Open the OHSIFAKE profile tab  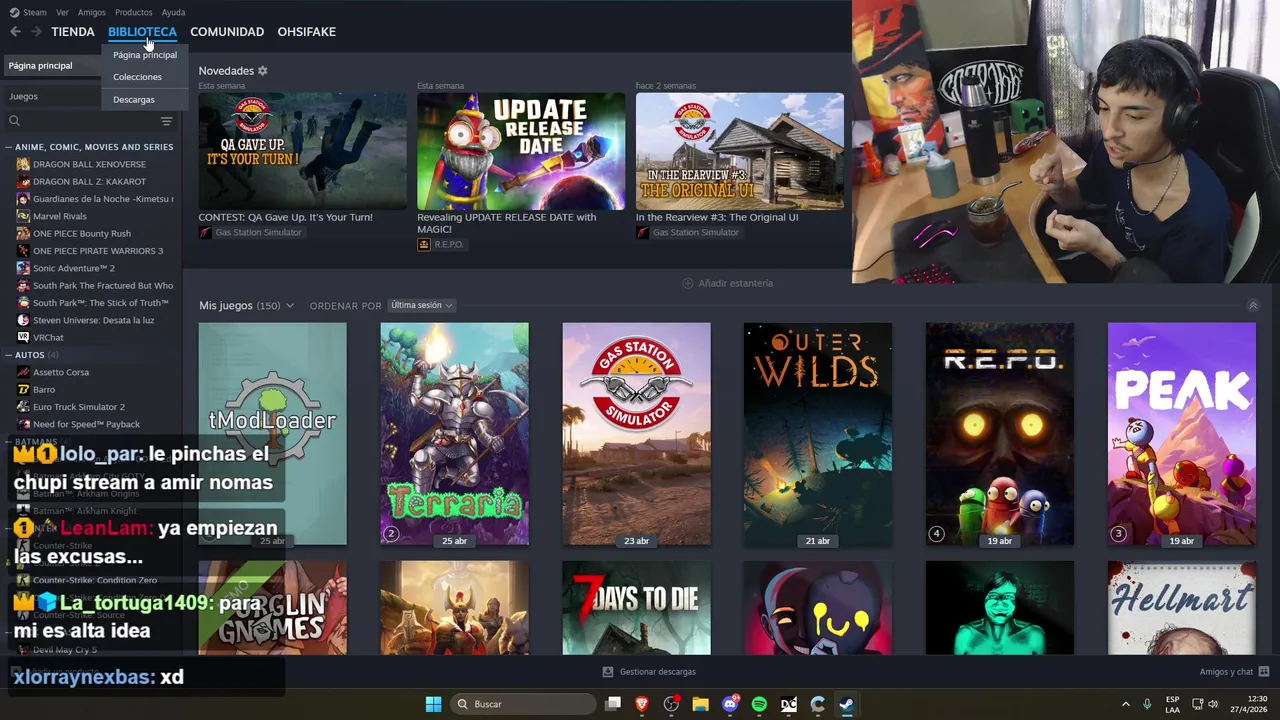[306, 32]
